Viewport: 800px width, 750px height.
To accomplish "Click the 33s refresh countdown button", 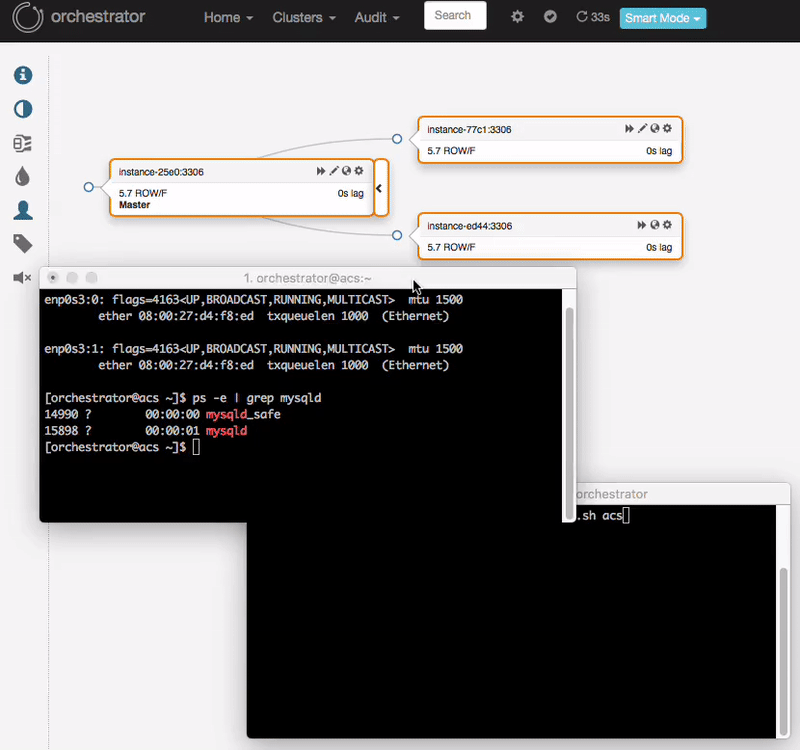I will click(x=592, y=17).
